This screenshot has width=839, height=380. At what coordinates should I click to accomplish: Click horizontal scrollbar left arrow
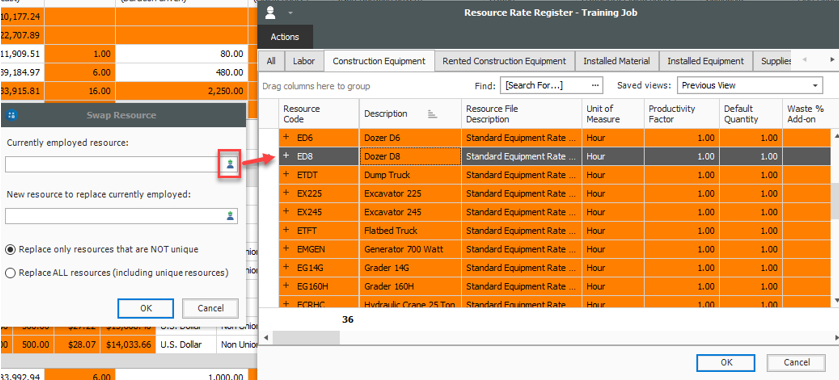[266, 338]
